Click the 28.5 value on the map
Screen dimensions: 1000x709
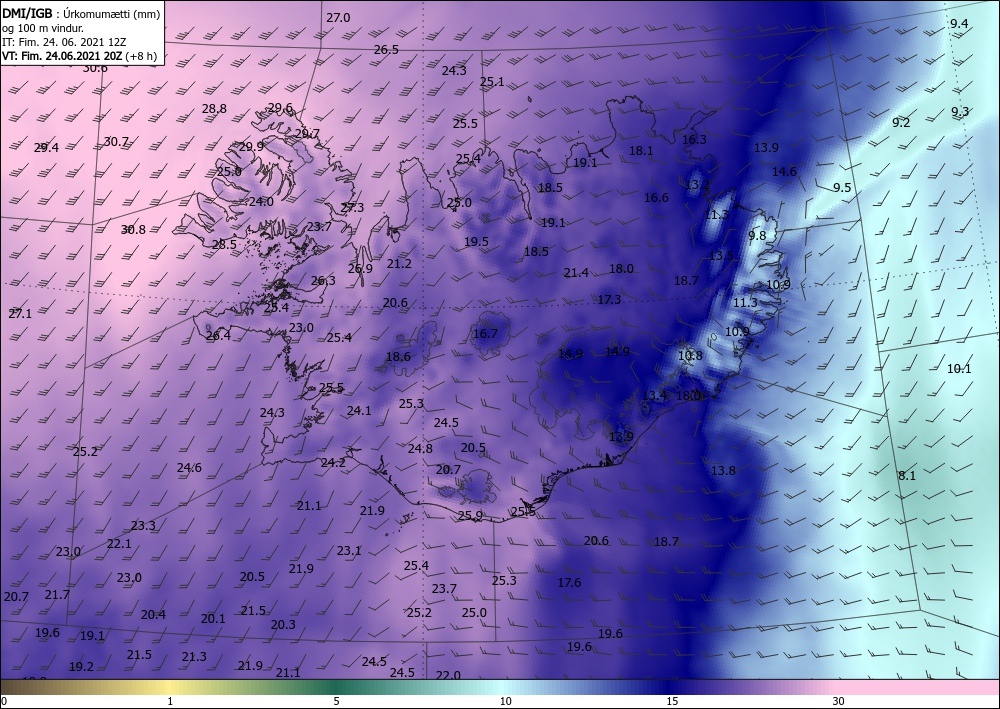pyautogui.click(x=224, y=244)
